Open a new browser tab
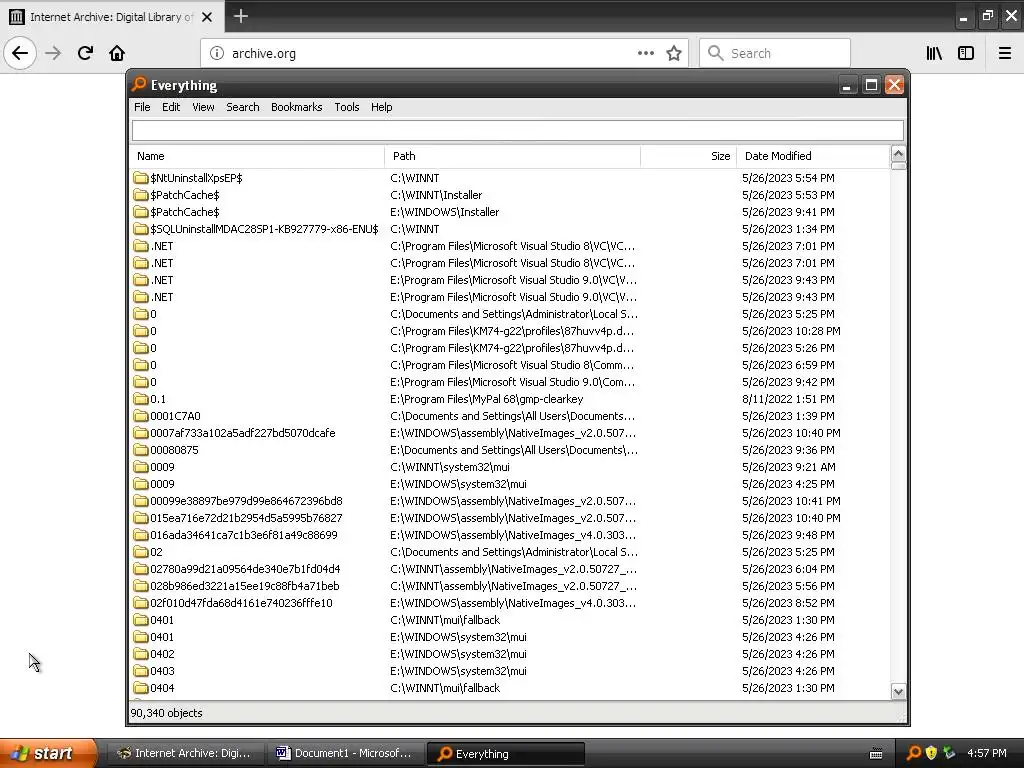This screenshot has height=768, width=1024. pos(240,16)
